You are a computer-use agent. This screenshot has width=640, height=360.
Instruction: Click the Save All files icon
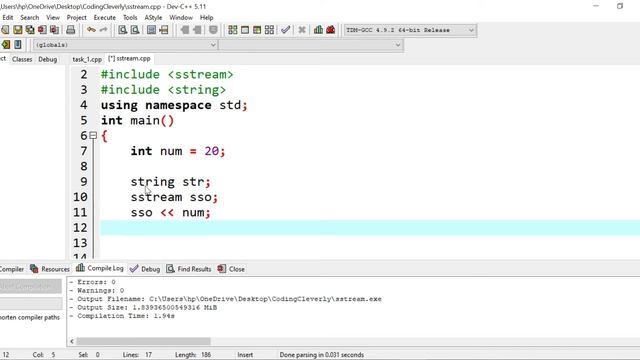click(x=30, y=30)
